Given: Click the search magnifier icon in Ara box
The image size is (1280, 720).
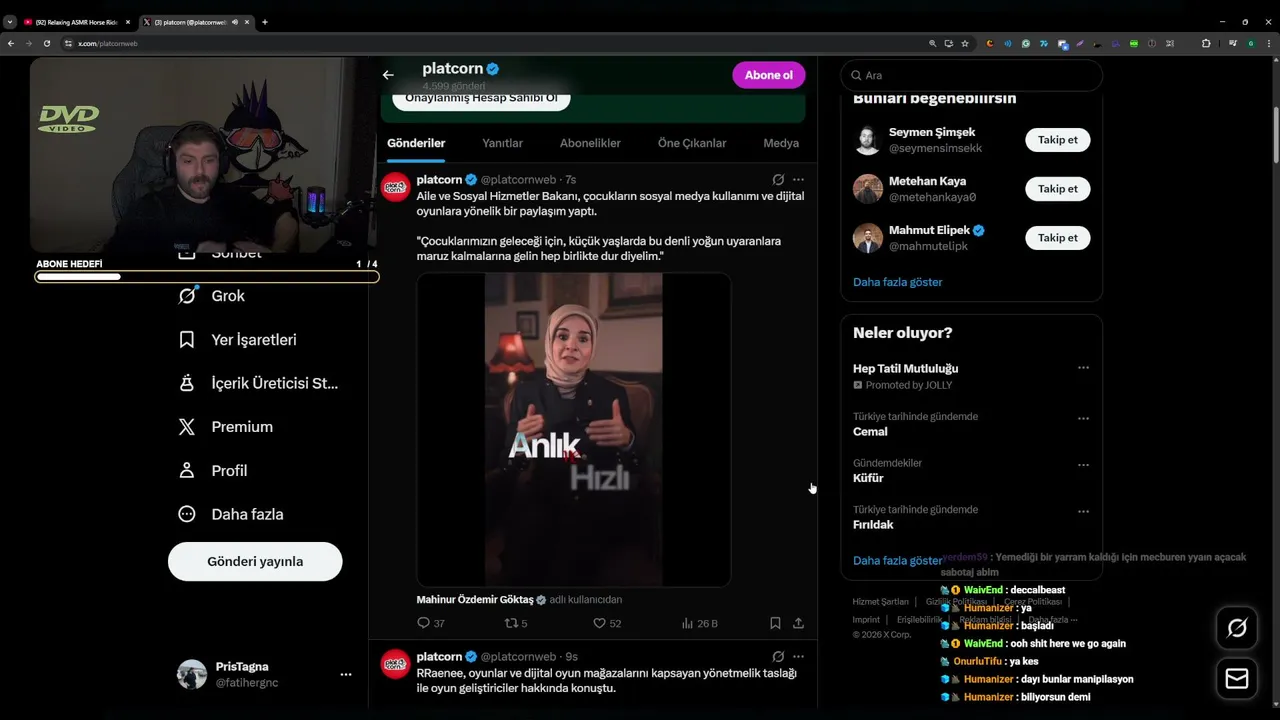Looking at the screenshot, I should click(x=857, y=75).
